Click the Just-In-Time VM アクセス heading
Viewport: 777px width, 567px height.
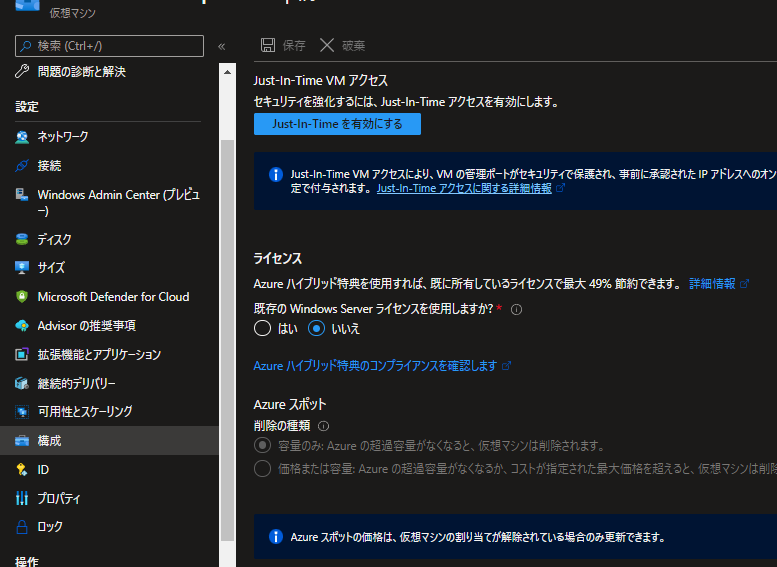click(321, 81)
